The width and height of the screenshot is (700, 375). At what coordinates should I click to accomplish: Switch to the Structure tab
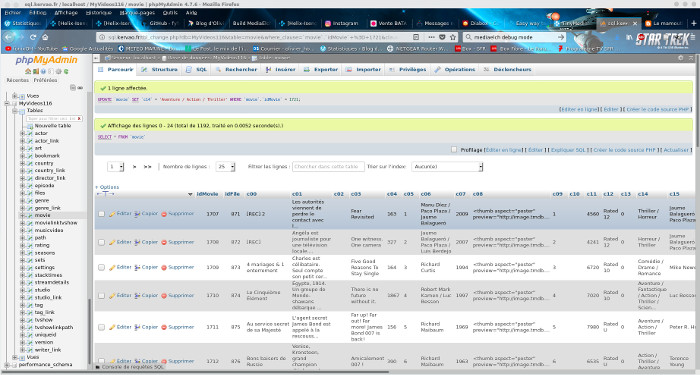point(159,70)
